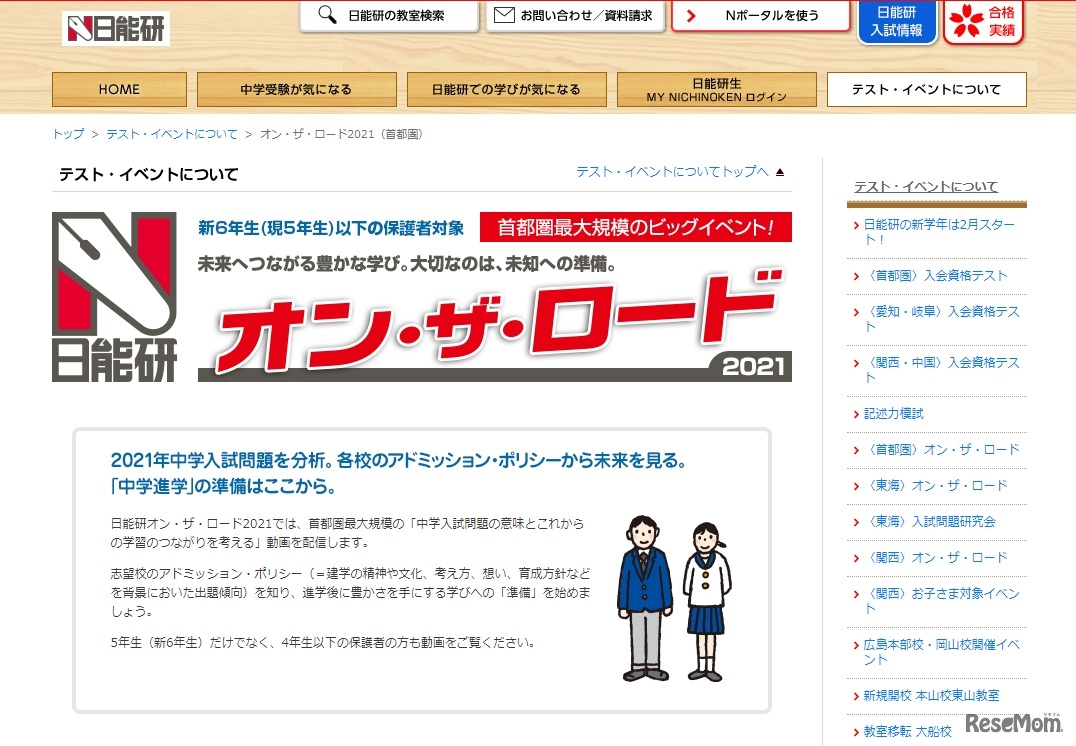
Task: Click the red arrow on N Portal button
Action: coord(691,16)
